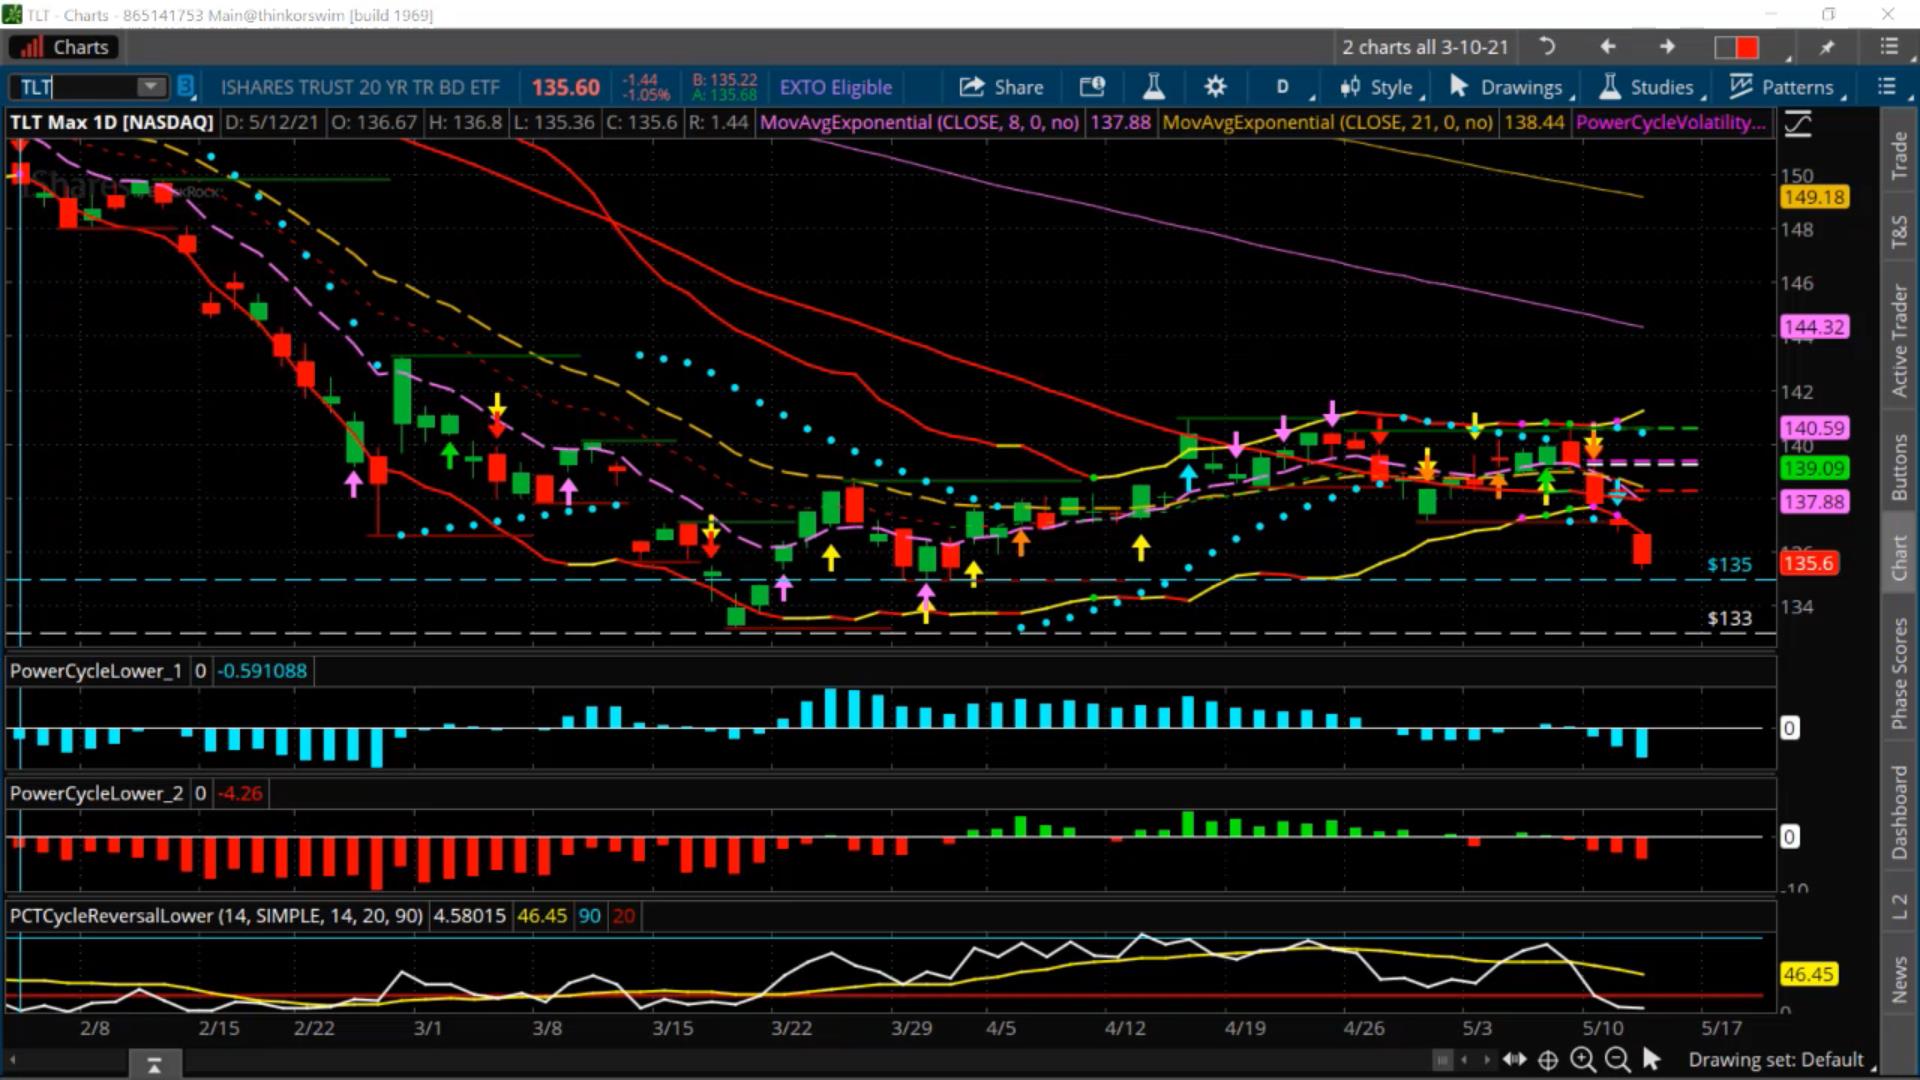Click the time axis scroll handle icon
This screenshot has width=1920, height=1080.
[x=1441, y=1059]
